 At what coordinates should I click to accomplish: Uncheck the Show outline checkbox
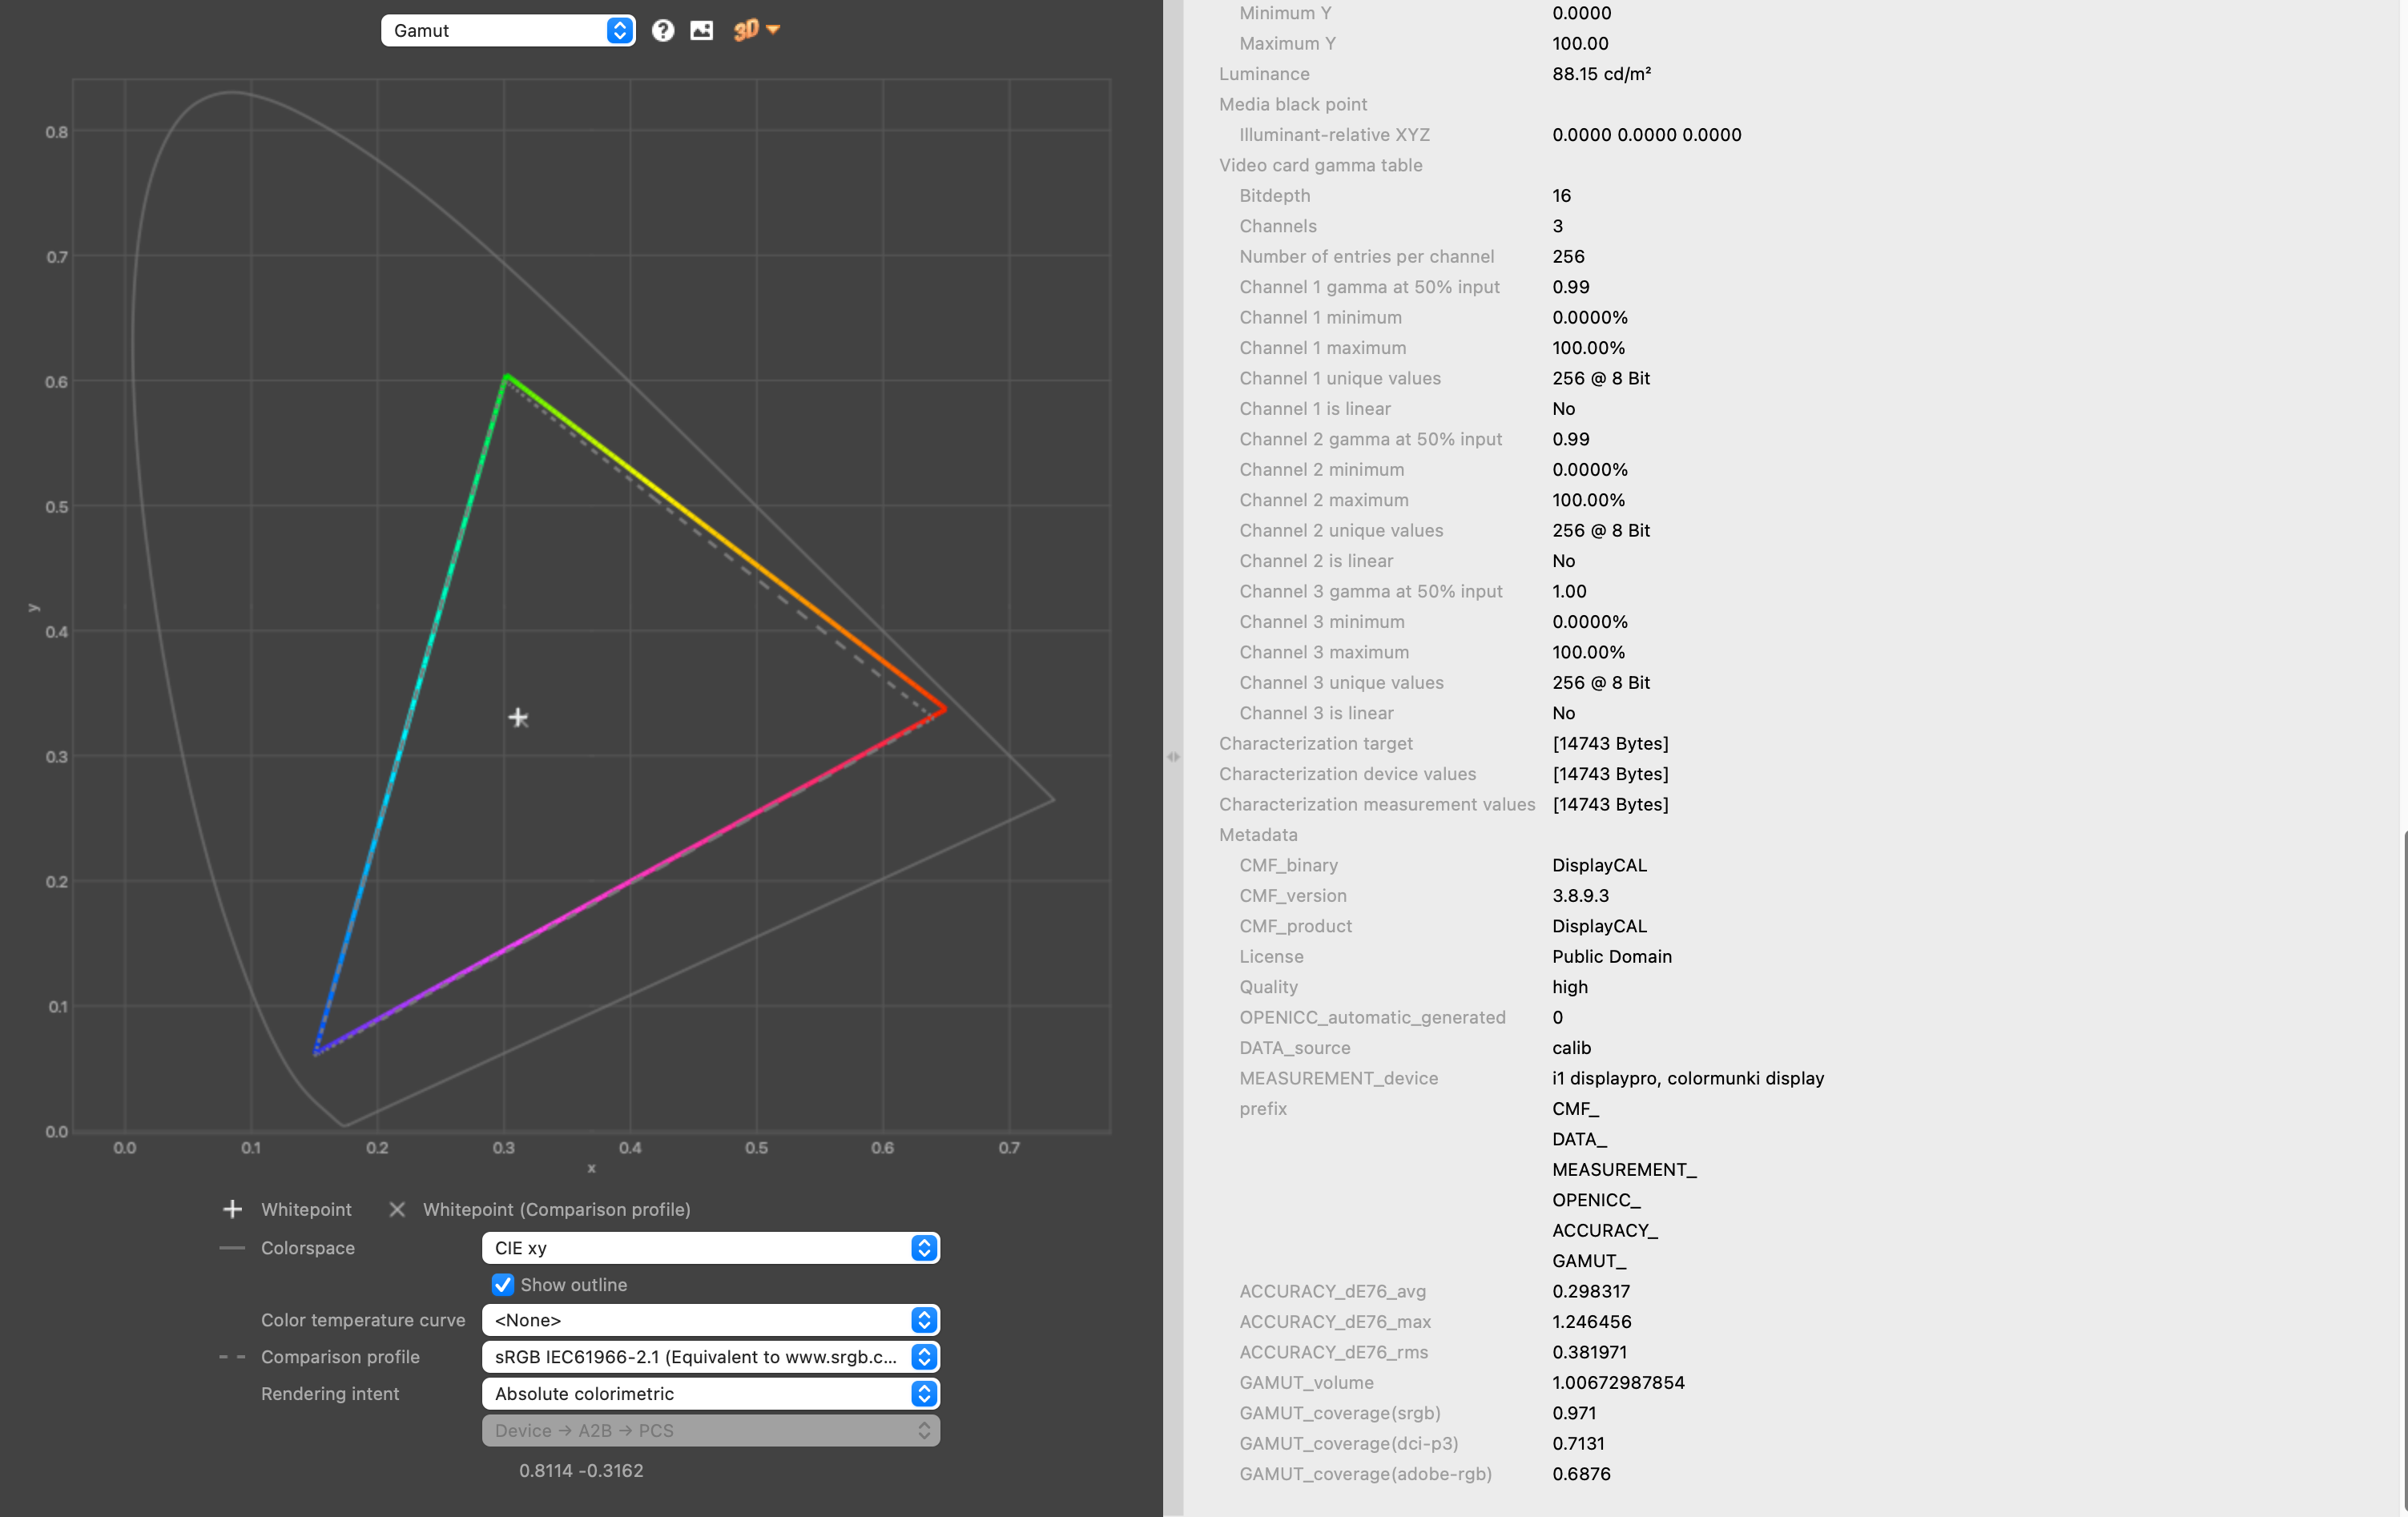click(x=503, y=1285)
